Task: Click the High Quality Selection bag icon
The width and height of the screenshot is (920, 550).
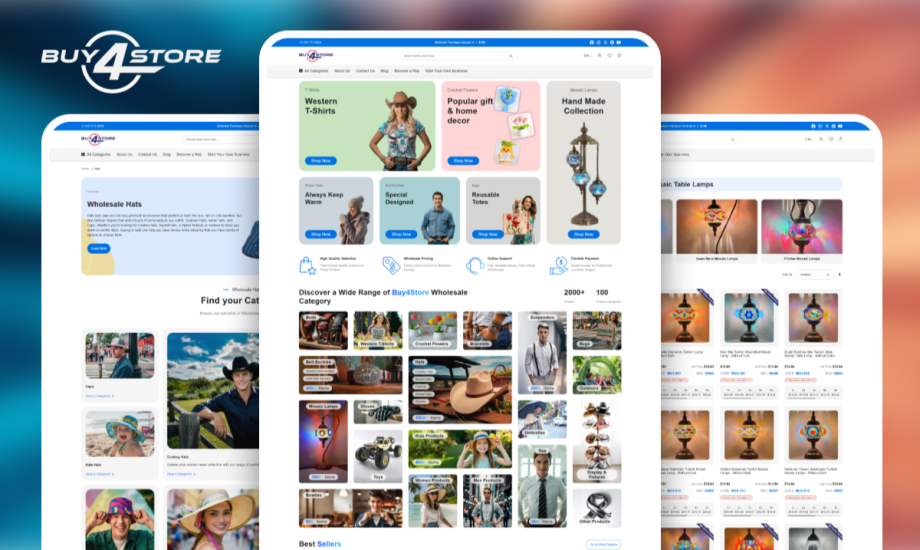Action: 307,265
